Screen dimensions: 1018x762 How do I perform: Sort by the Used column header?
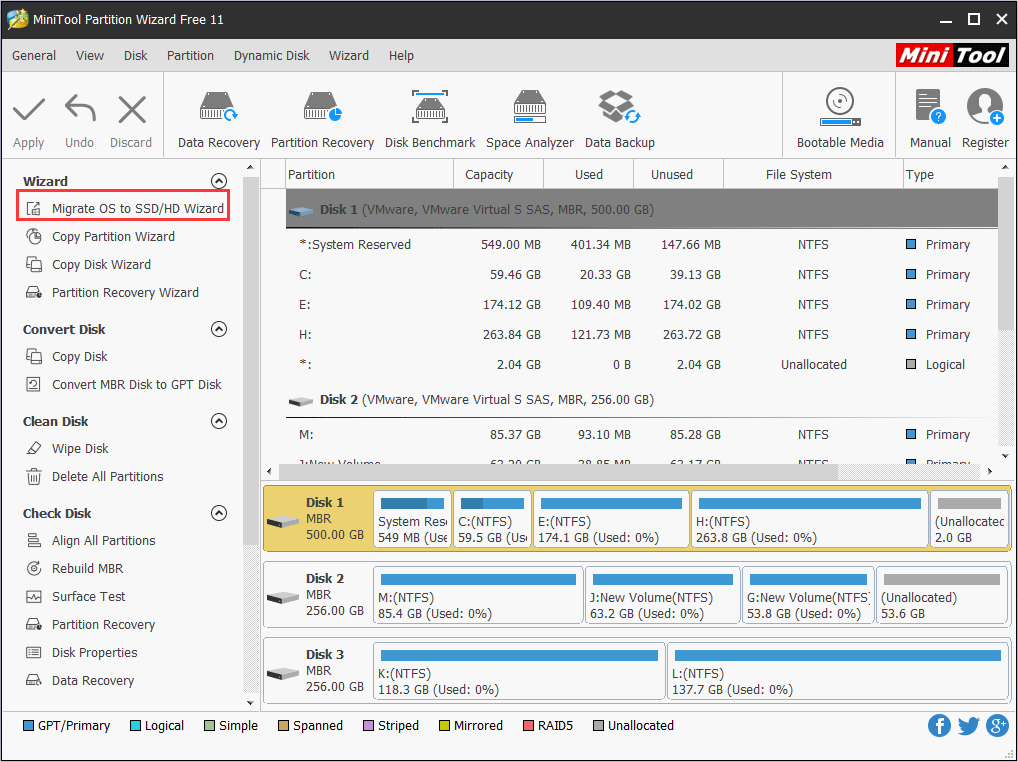[588, 175]
